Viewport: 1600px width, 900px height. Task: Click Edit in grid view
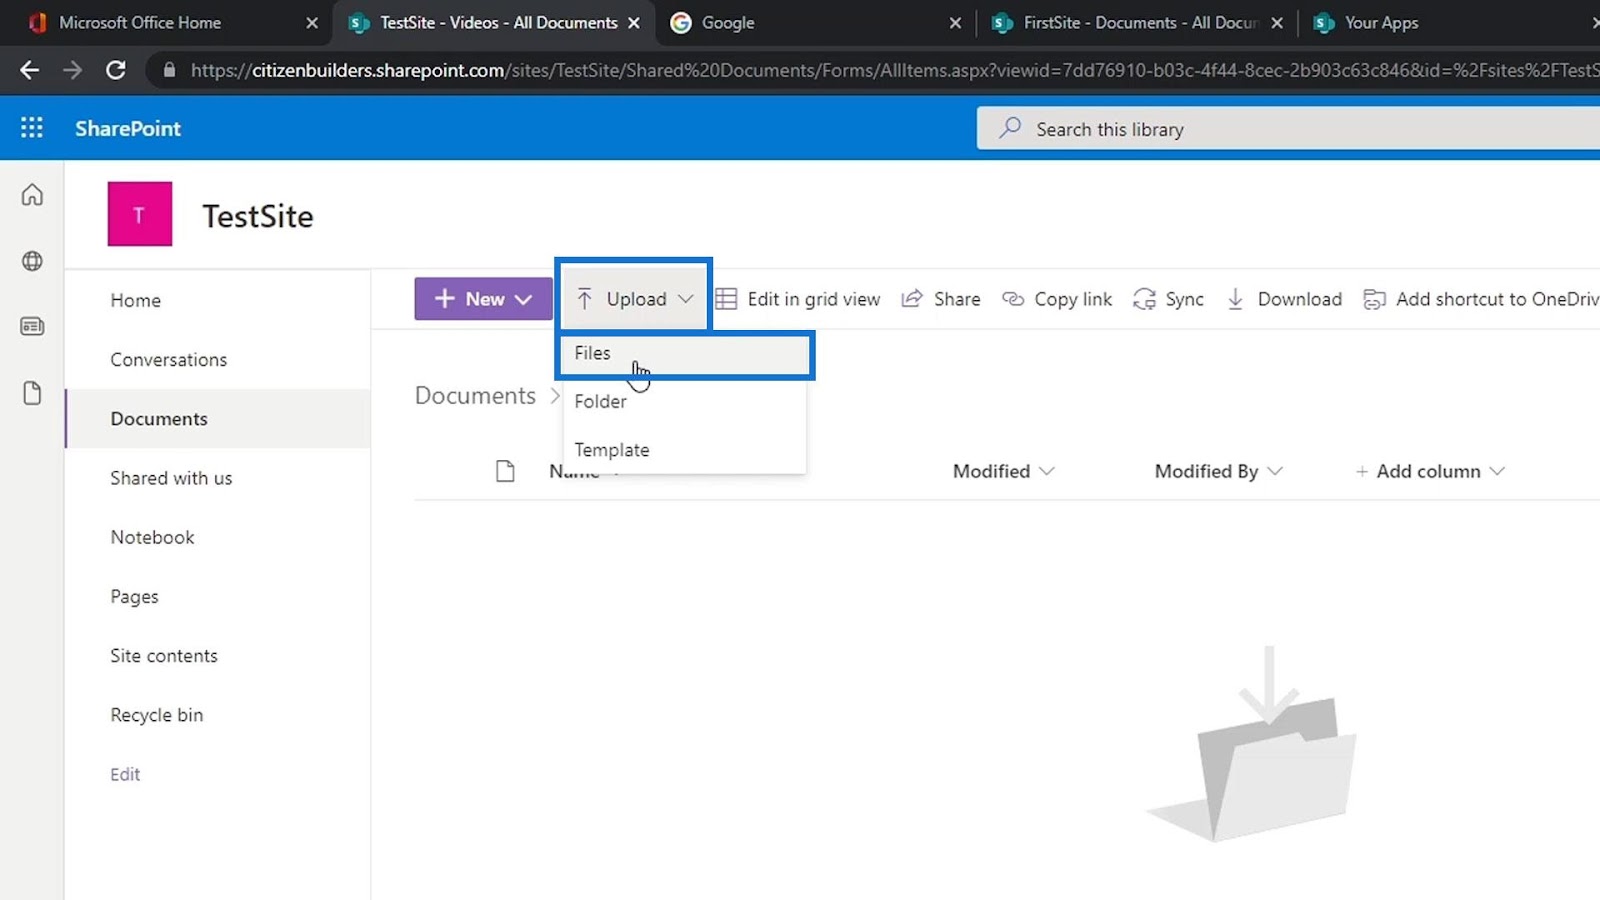(x=798, y=299)
